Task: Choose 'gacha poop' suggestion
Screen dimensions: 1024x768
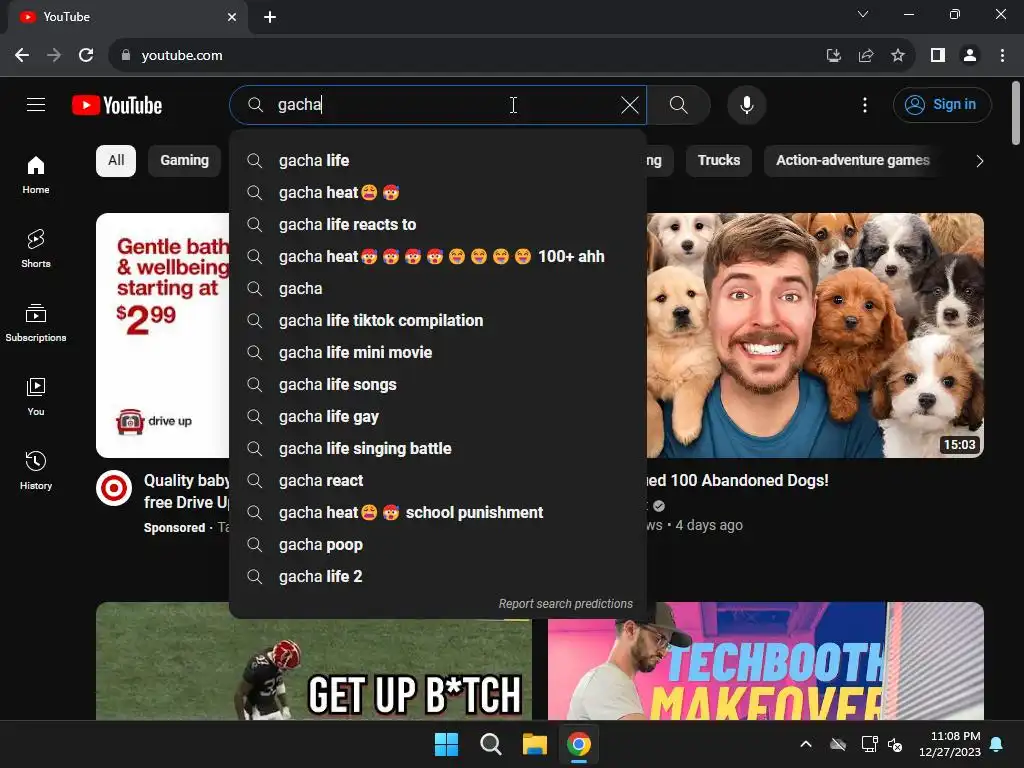Action: point(438,545)
